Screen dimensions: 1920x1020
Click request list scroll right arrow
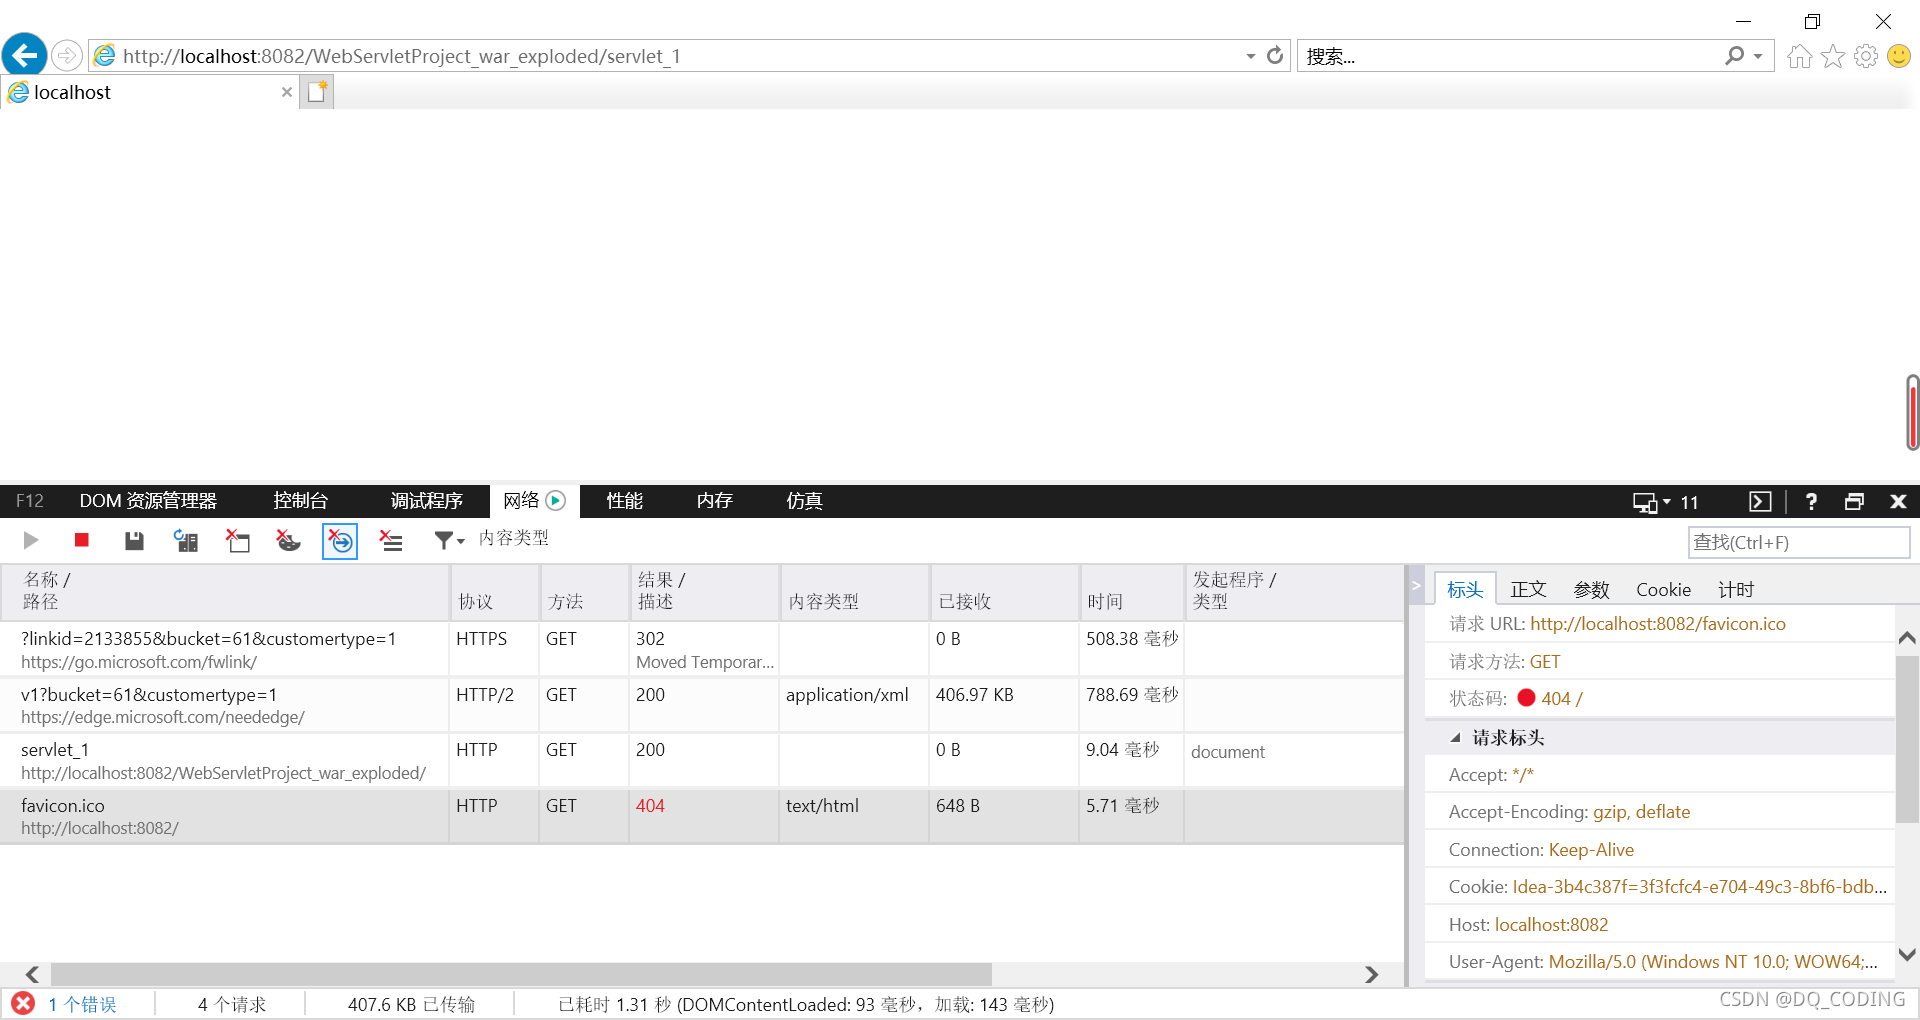(x=1372, y=974)
